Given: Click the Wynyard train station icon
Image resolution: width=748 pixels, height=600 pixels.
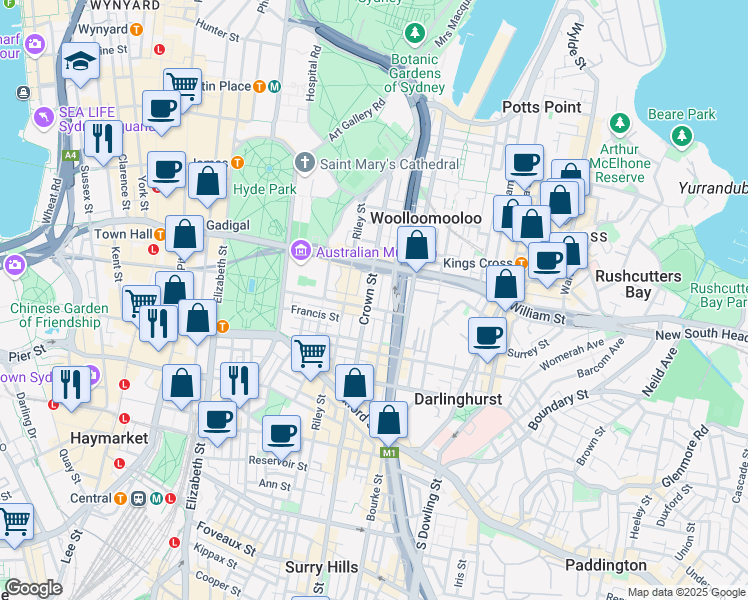Looking at the screenshot, I should pos(136,30).
